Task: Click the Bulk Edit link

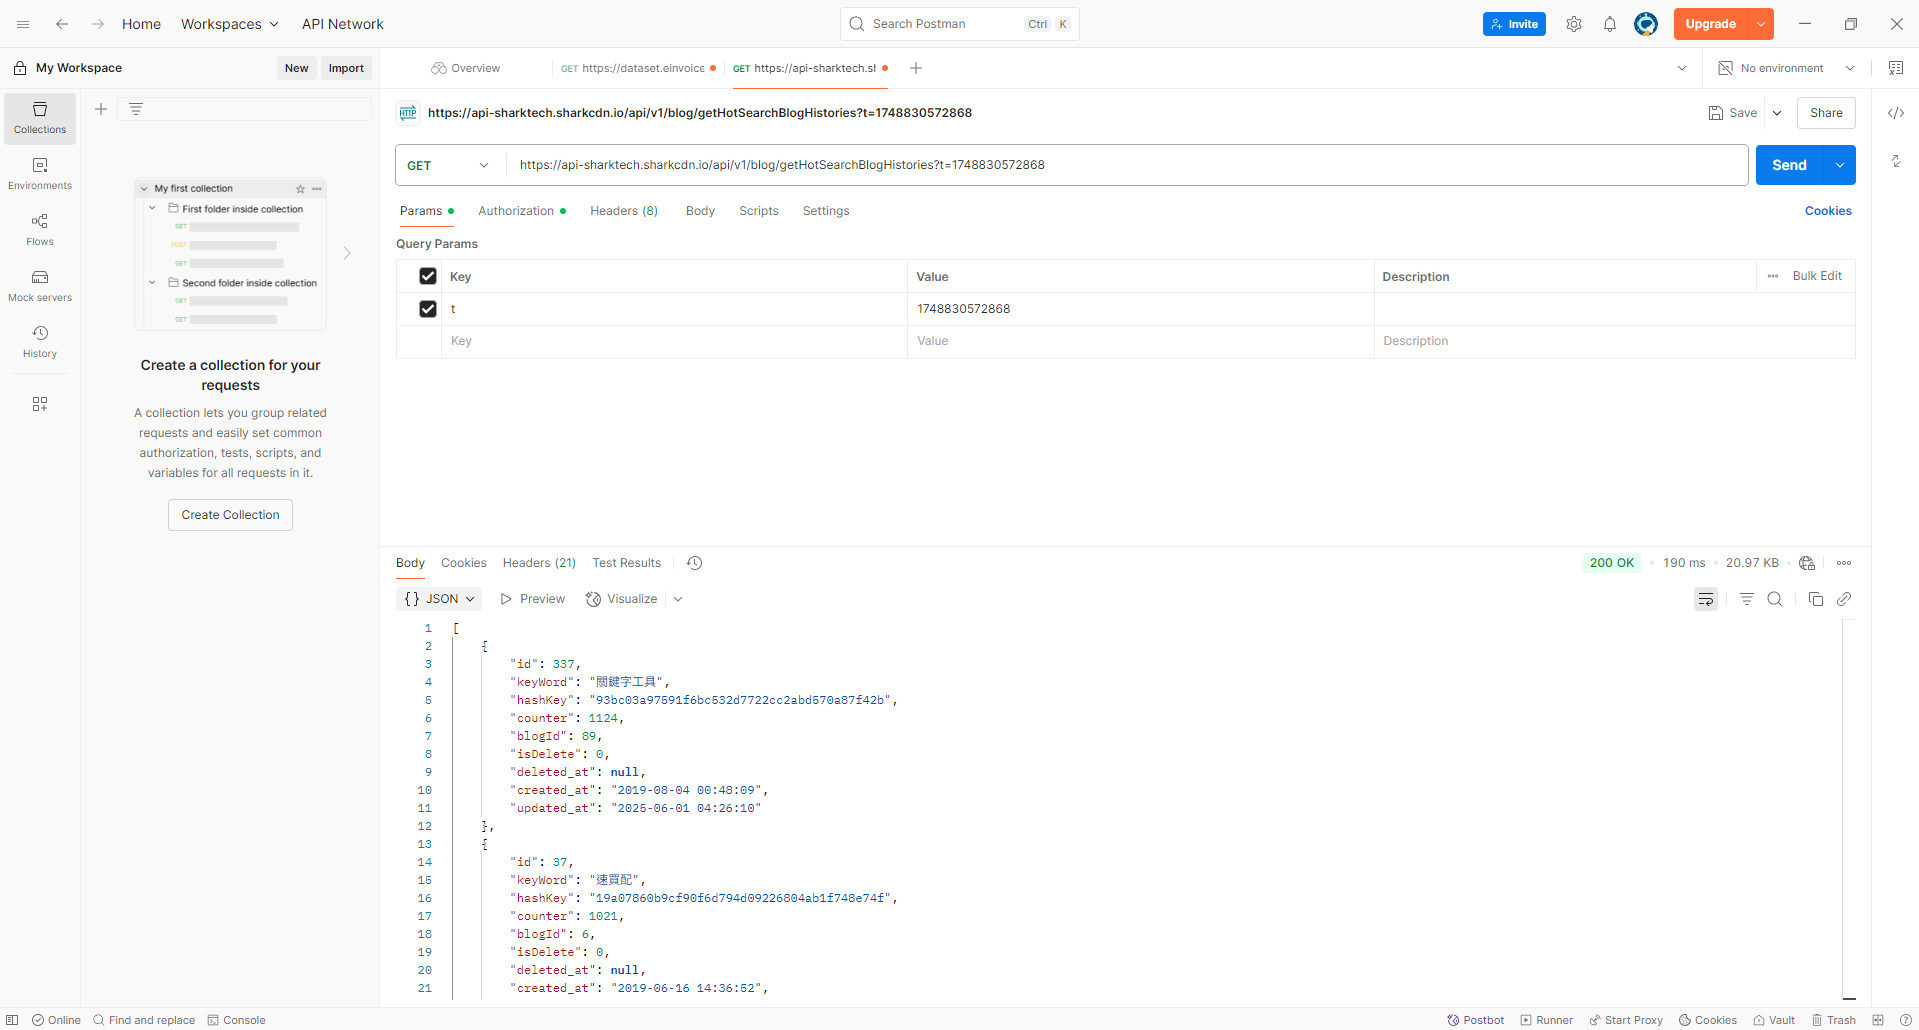Action: pyautogui.click(x=1817, y=276)
